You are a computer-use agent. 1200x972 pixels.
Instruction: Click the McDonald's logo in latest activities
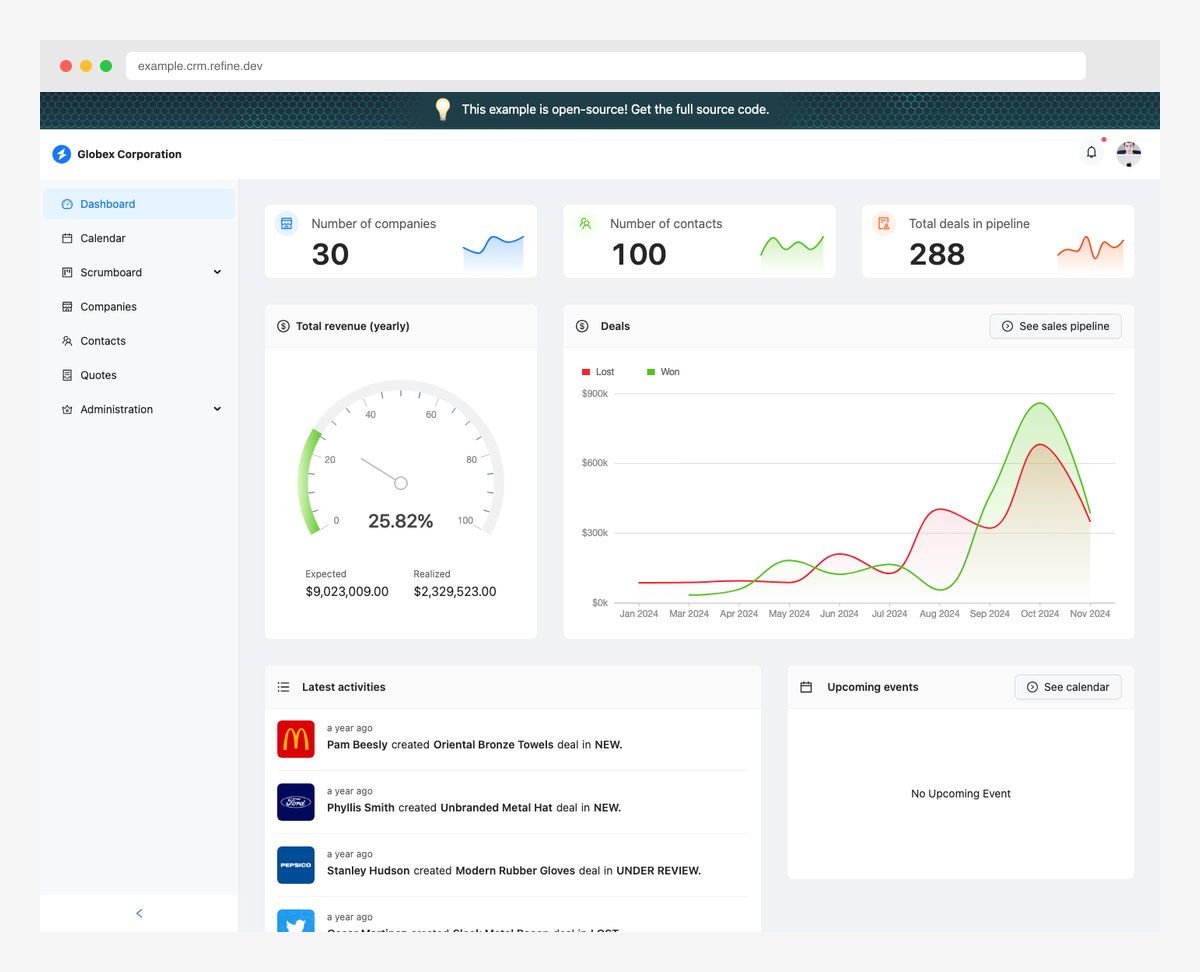point(295,738)
